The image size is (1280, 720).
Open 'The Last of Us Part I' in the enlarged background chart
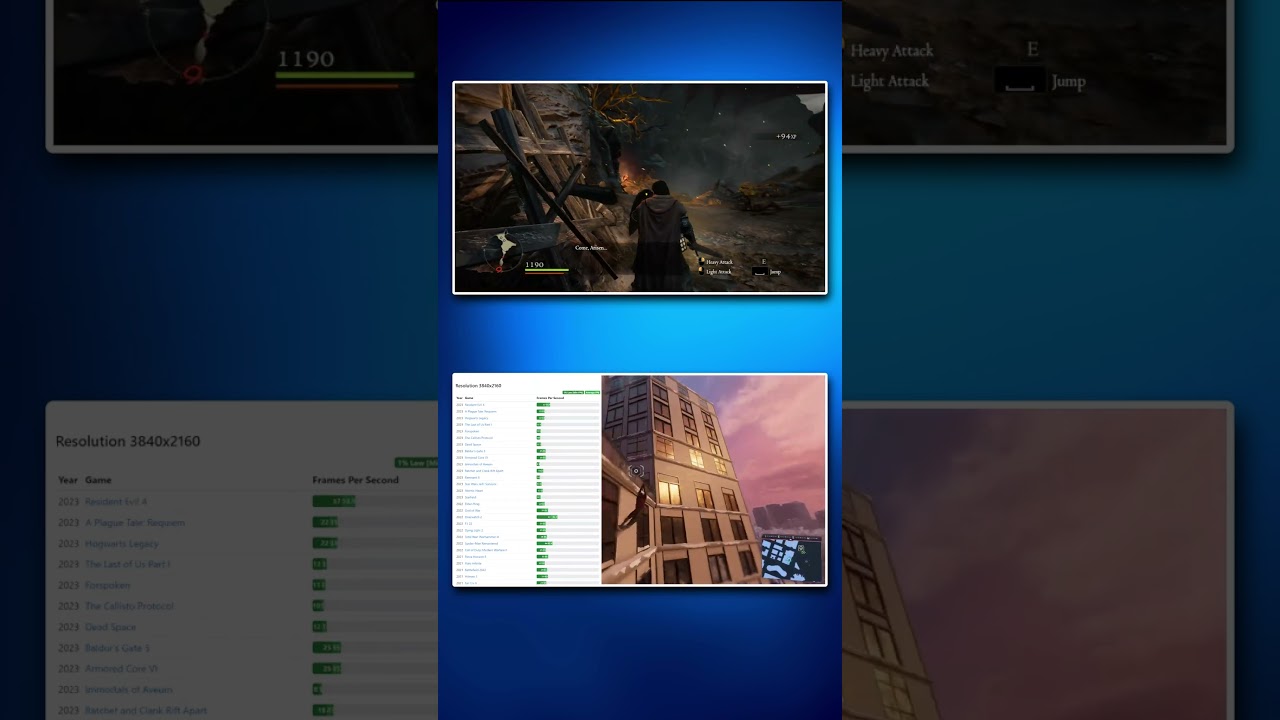(128, 564)
